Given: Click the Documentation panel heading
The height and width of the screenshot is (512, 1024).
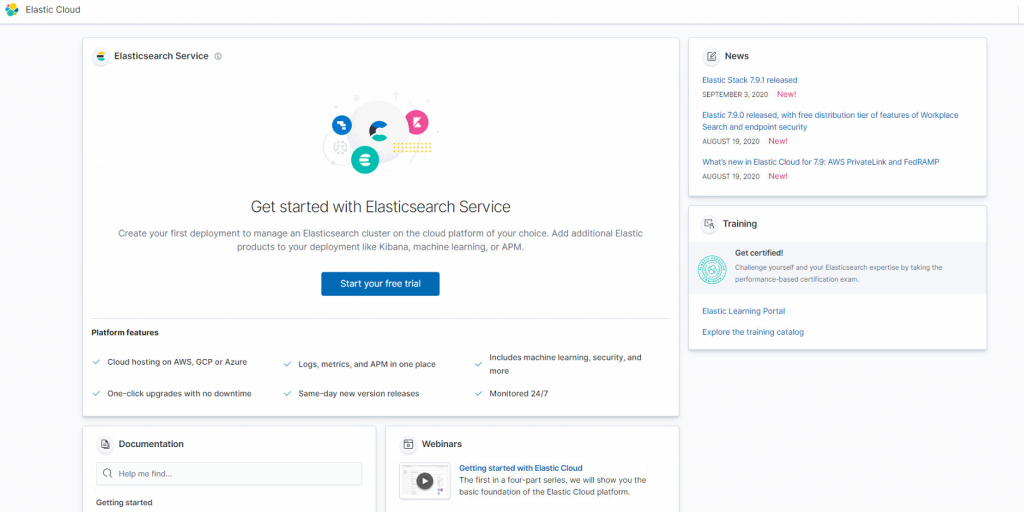Looking at the screenshot, I should pyautogui.click(x=151, y=444).
